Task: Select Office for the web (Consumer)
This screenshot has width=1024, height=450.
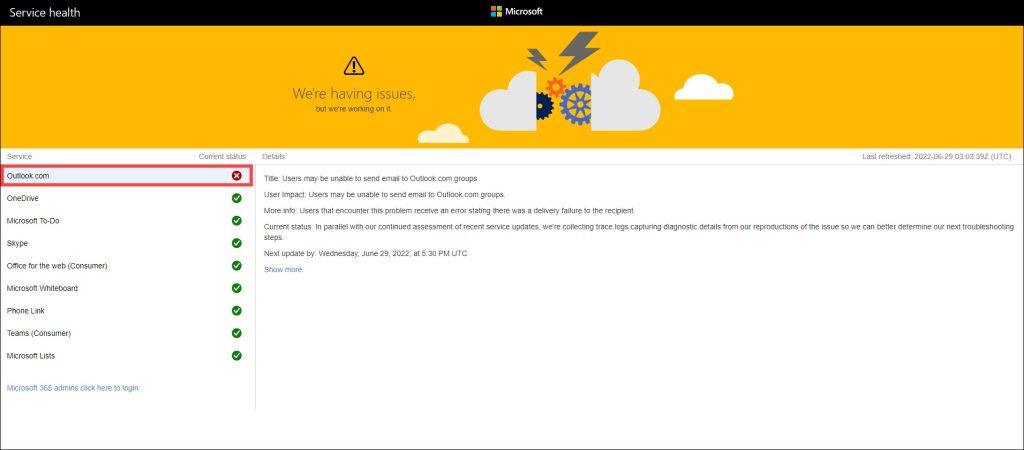Action: 127,266
